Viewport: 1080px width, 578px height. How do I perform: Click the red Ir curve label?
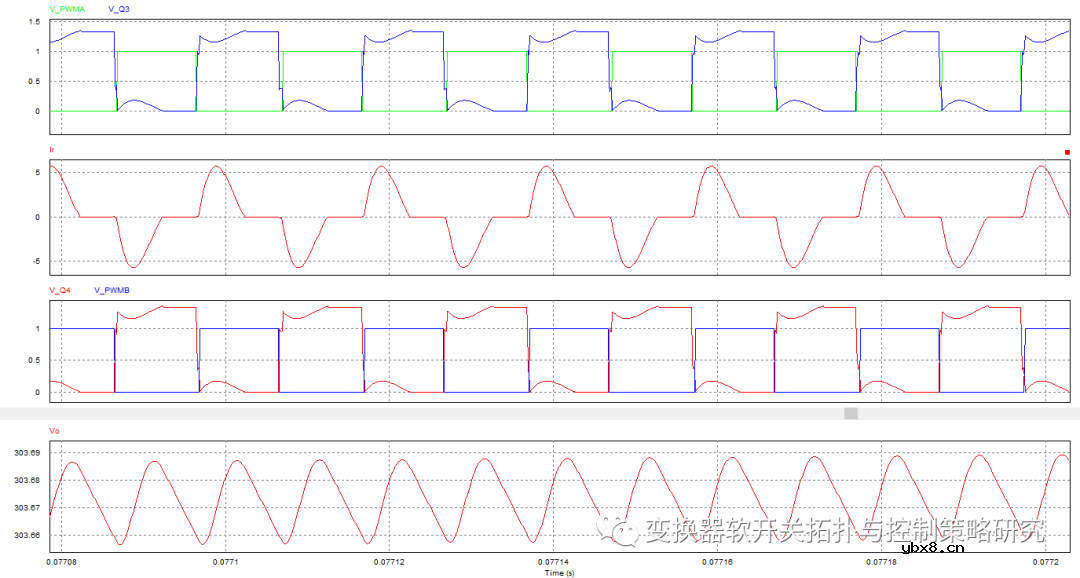(x=52, y=149)
